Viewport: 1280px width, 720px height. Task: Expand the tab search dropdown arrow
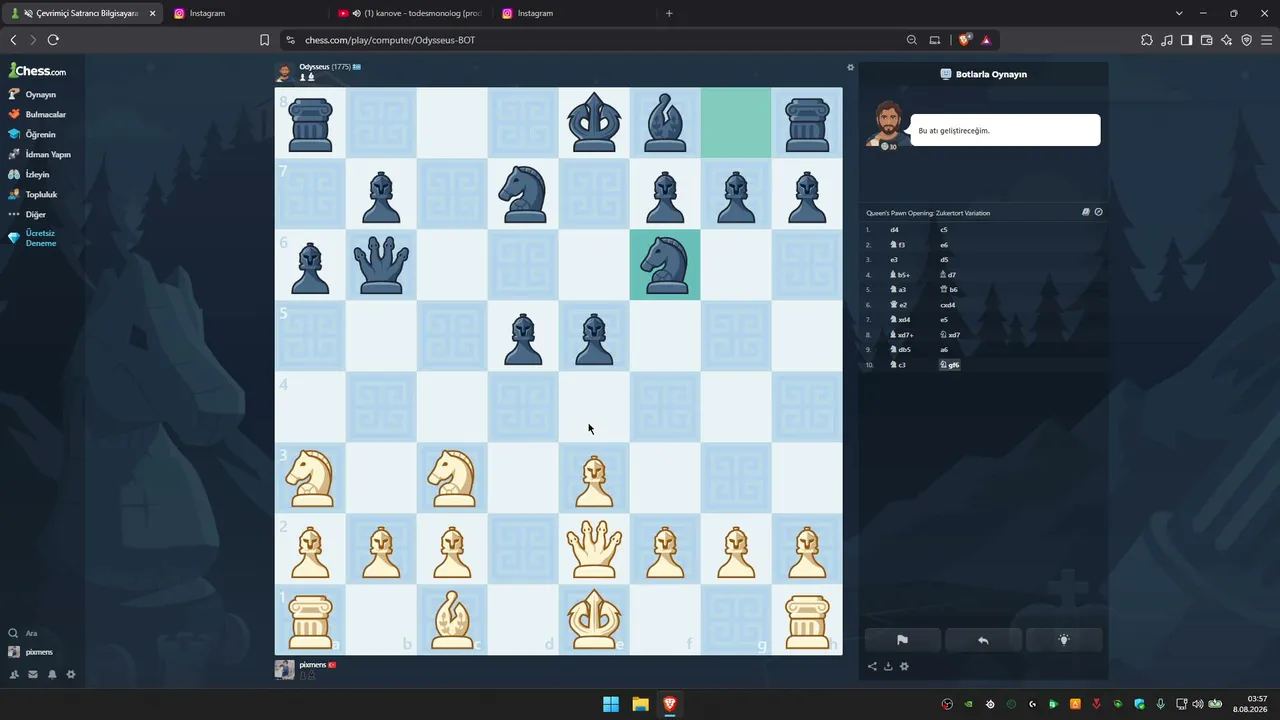1179,13
